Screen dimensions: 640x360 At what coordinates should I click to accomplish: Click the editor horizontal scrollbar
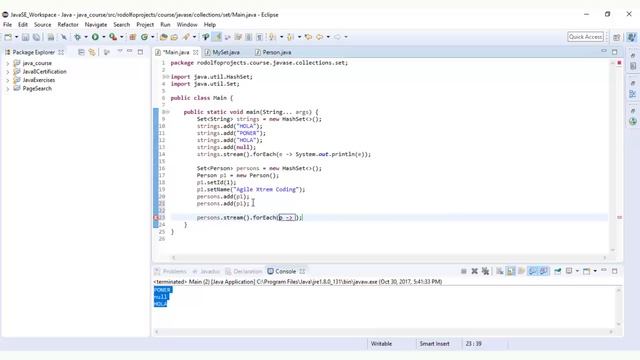(x=389, y=258)
